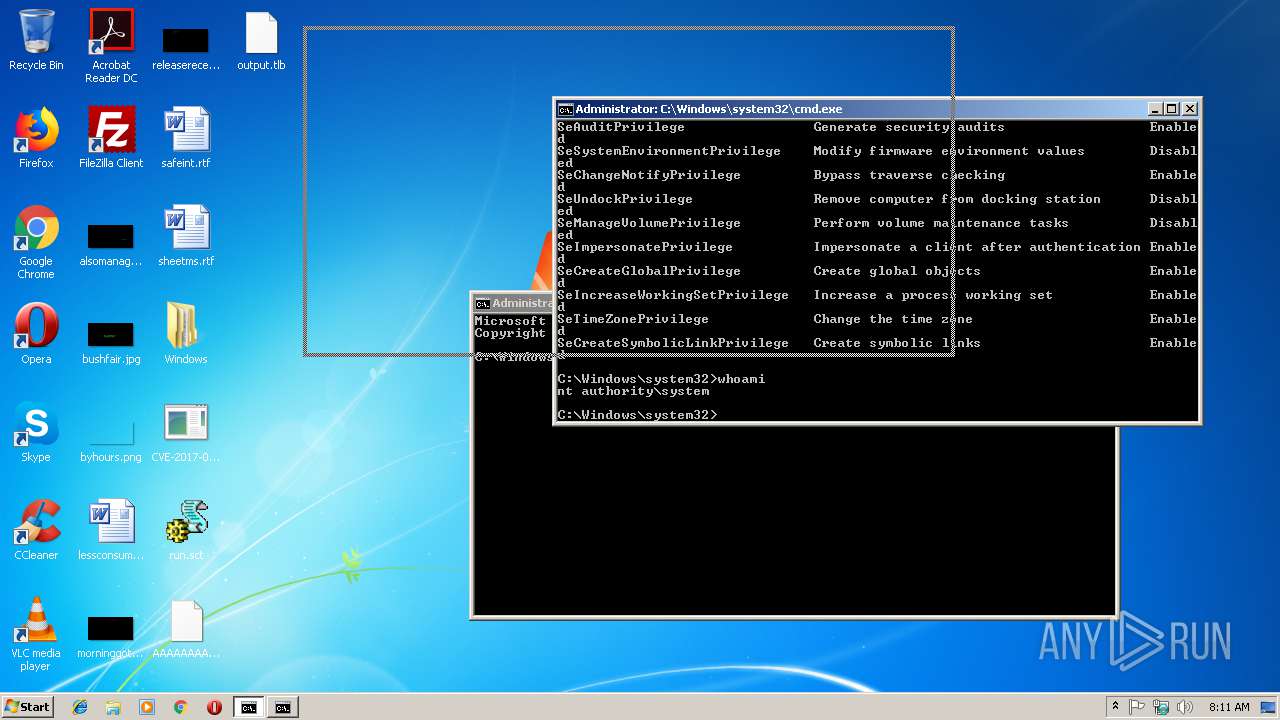Switch to second cmd taskbar button
The height and width of the screenshot is (720, 1280).
pos(283,707)
